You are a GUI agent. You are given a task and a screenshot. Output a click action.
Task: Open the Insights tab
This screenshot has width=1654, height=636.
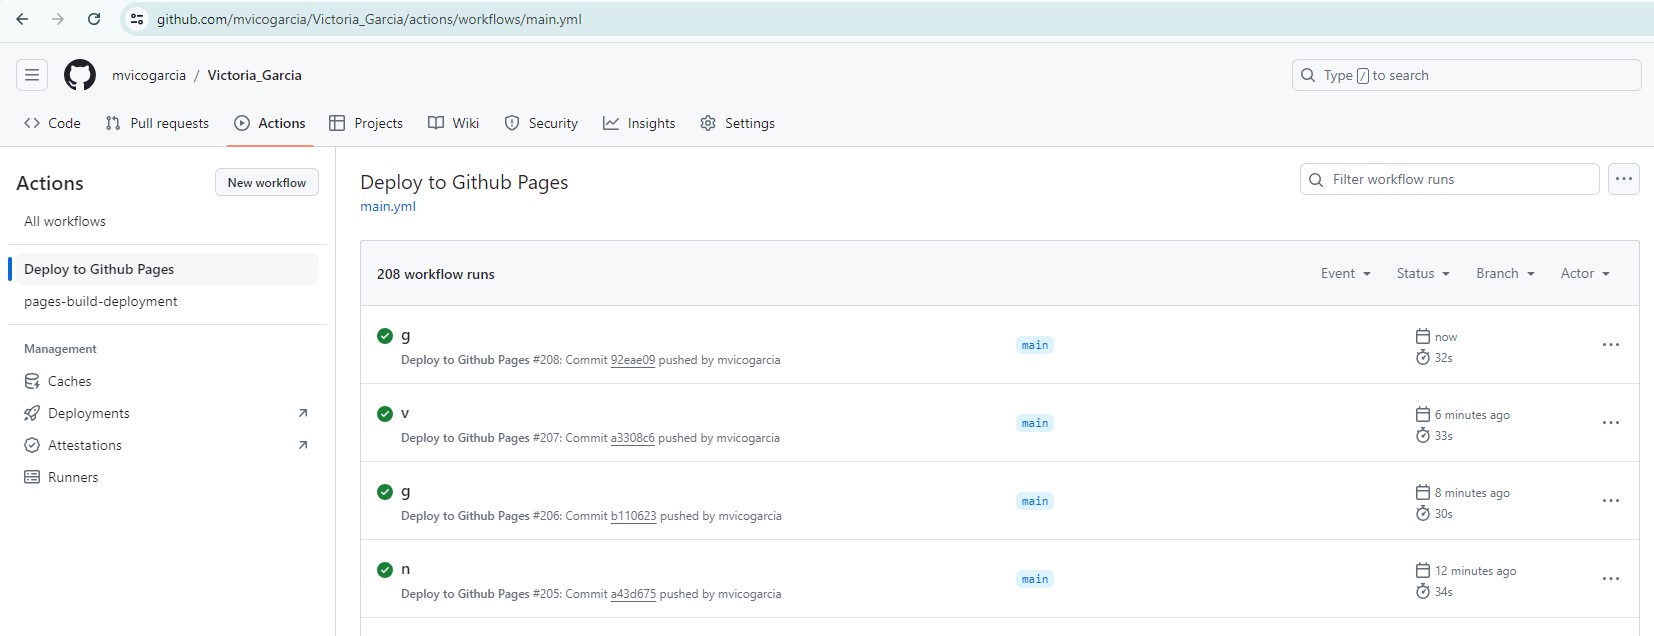(x=639, y=123)
